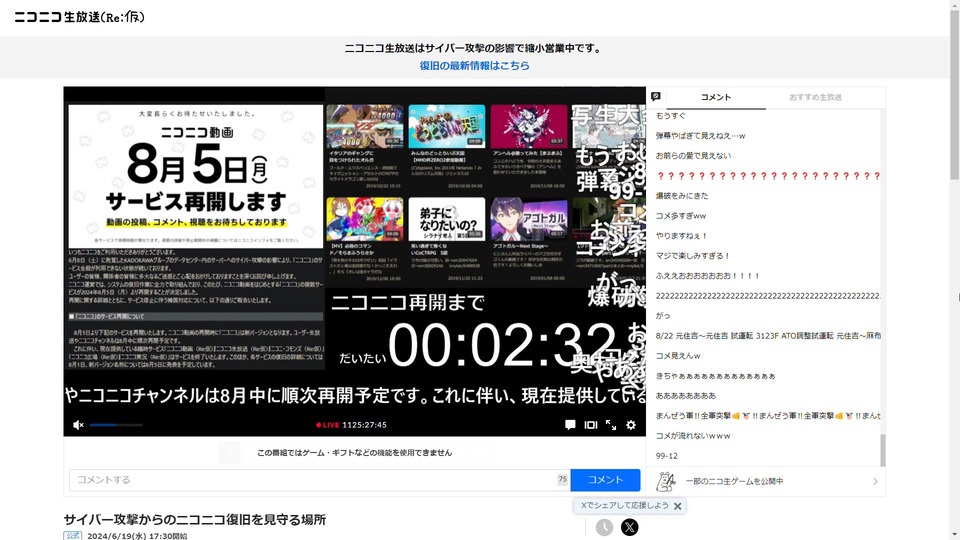960x540 pixels.
Task: Switch to the おすすめ生放送 tab
Action: point(815,97)
